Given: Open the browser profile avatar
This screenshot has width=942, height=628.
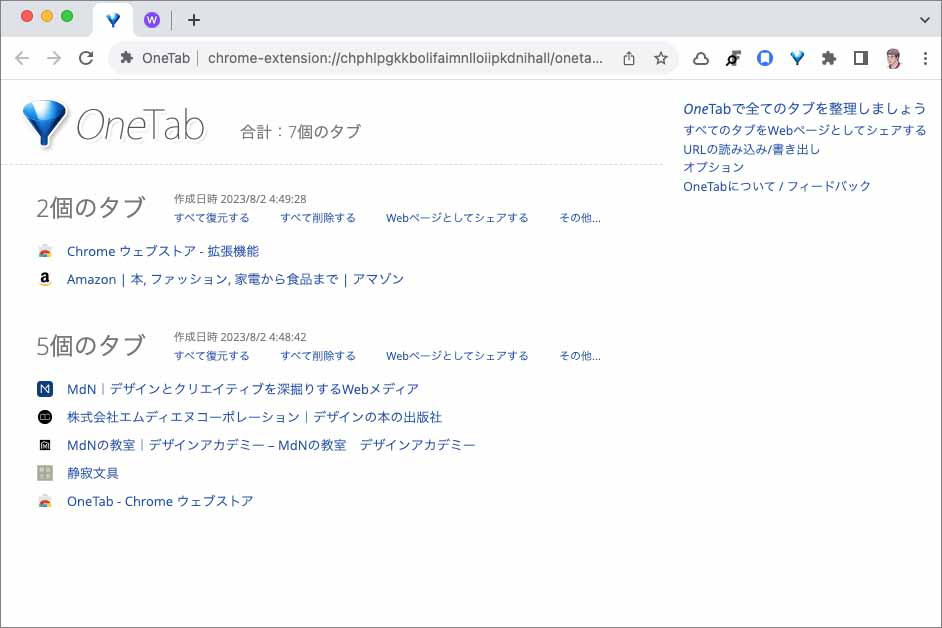Looking at the screenshot, I should point(893,59).
